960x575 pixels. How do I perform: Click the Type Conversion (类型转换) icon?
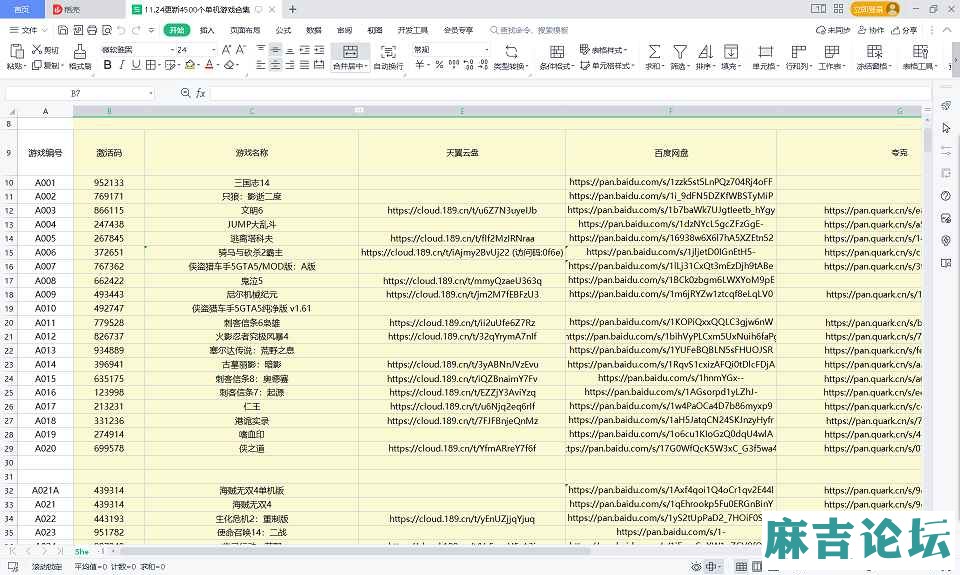511,51
